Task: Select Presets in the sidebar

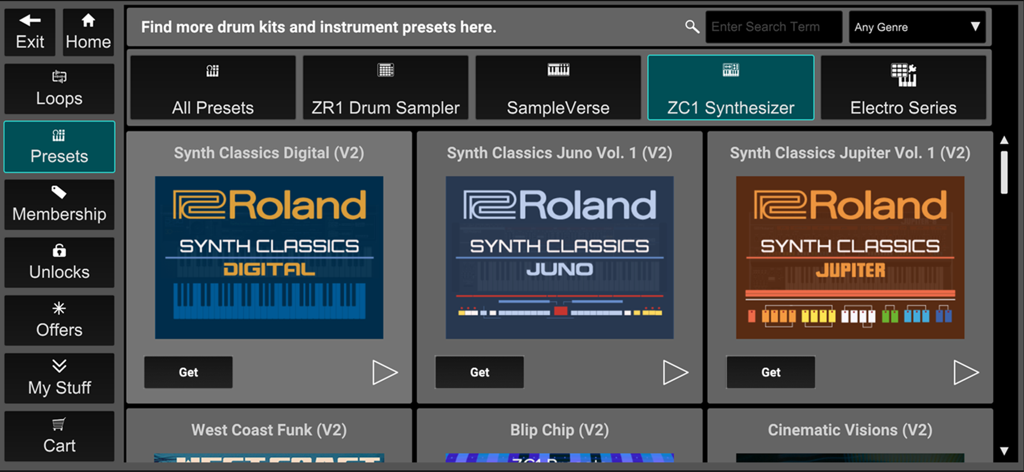Action: [59, 147]
